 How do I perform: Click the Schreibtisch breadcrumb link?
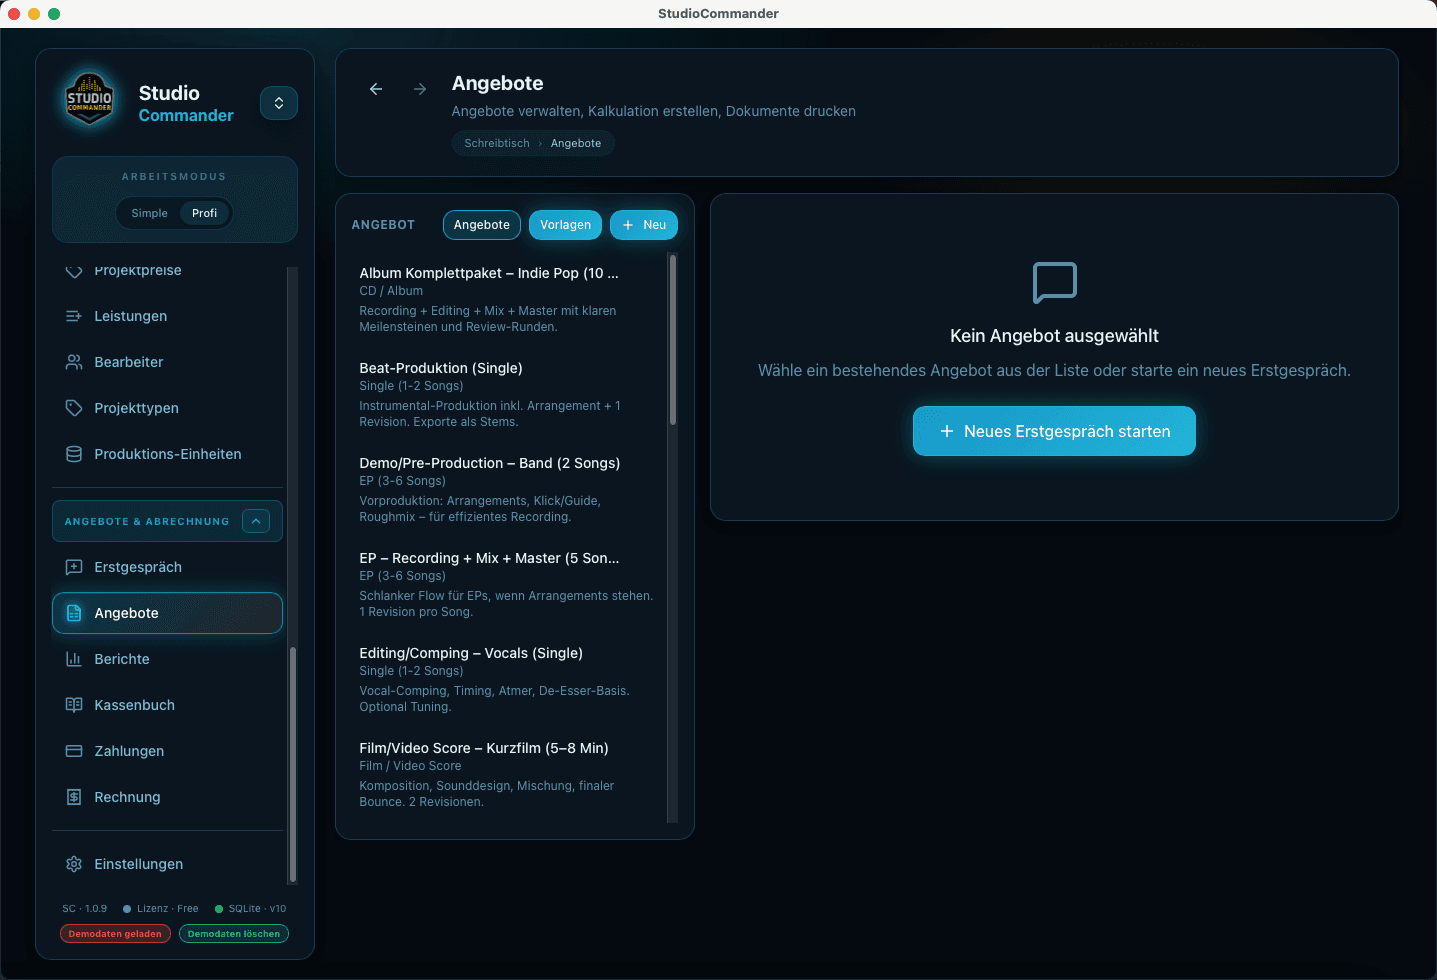[497, 143]
